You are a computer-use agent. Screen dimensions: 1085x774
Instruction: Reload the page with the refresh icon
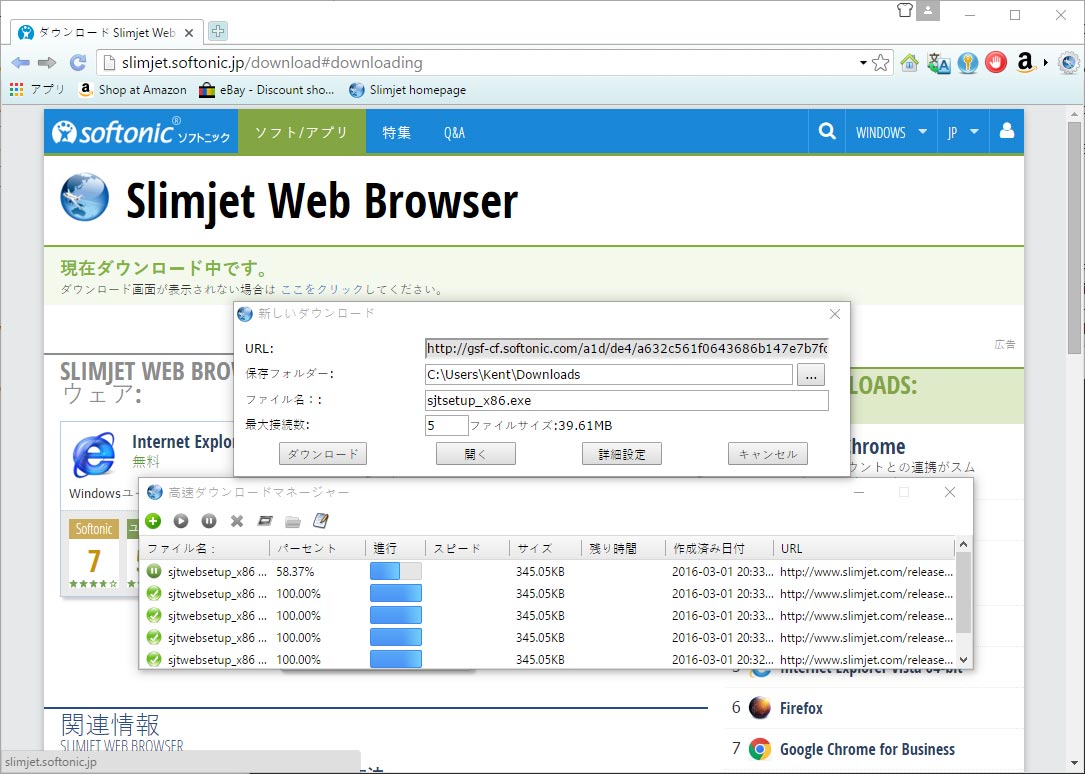(78, 63)
